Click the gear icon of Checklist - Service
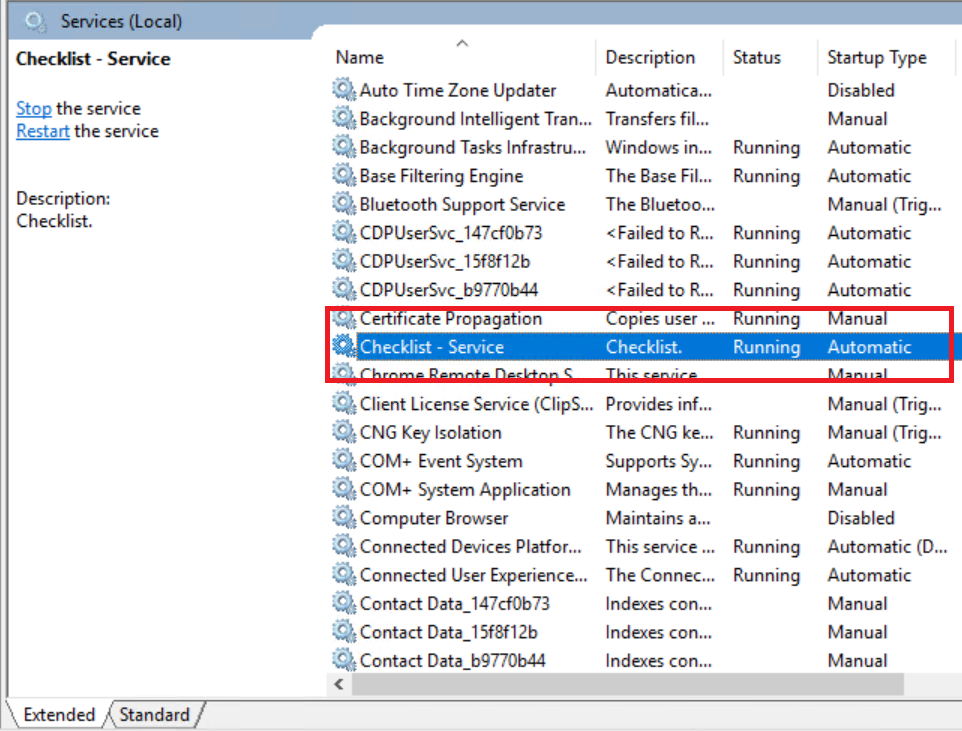This screenshot has width=962, height=731. click(x=344, y=346)
